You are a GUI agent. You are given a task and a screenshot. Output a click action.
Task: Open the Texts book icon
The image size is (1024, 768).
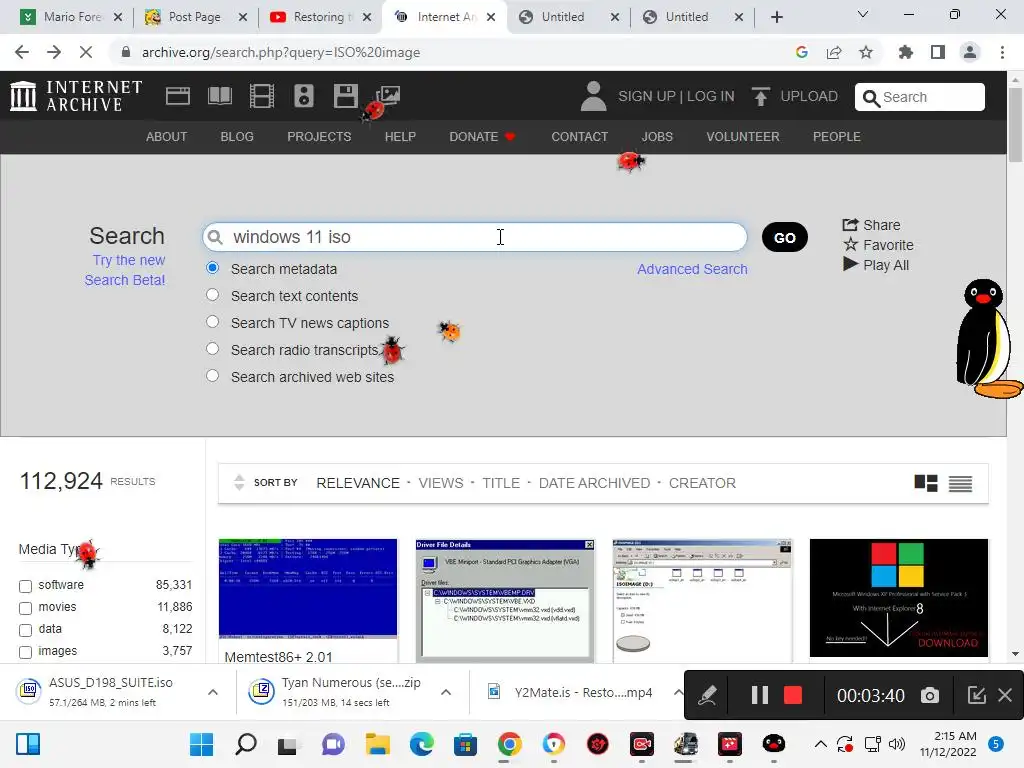219,96
